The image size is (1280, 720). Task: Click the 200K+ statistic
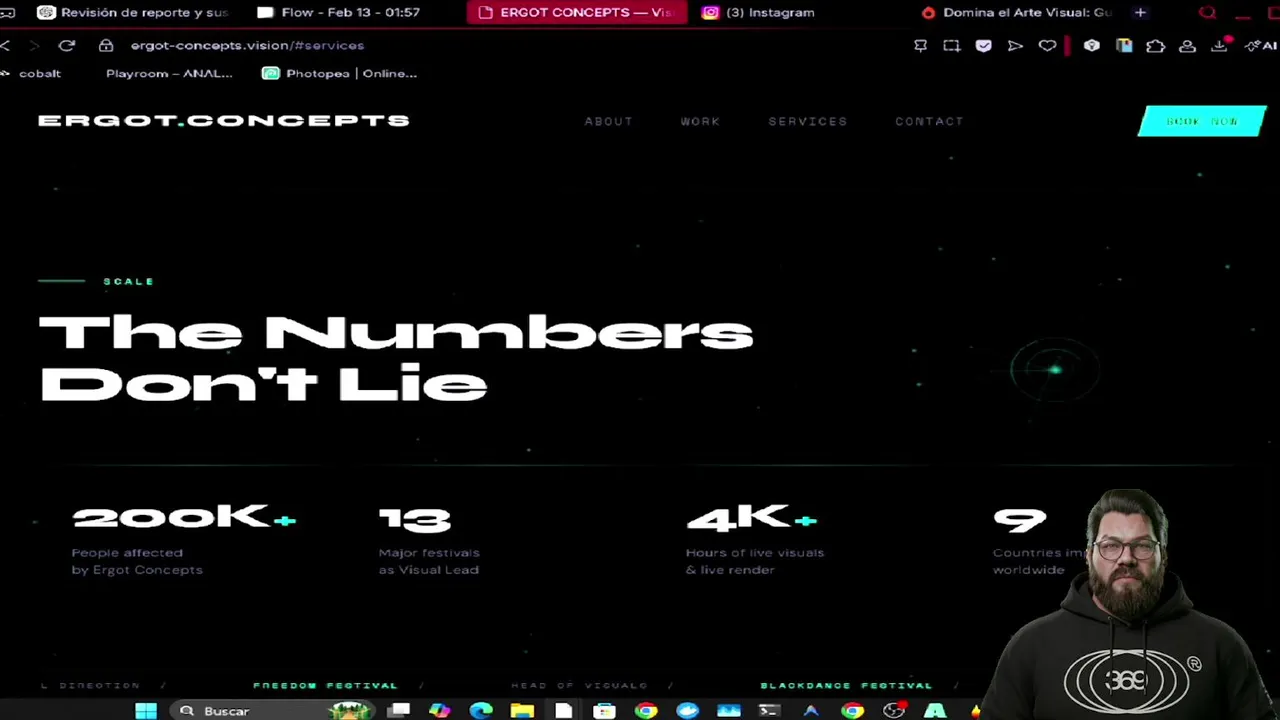coord(184,517)
